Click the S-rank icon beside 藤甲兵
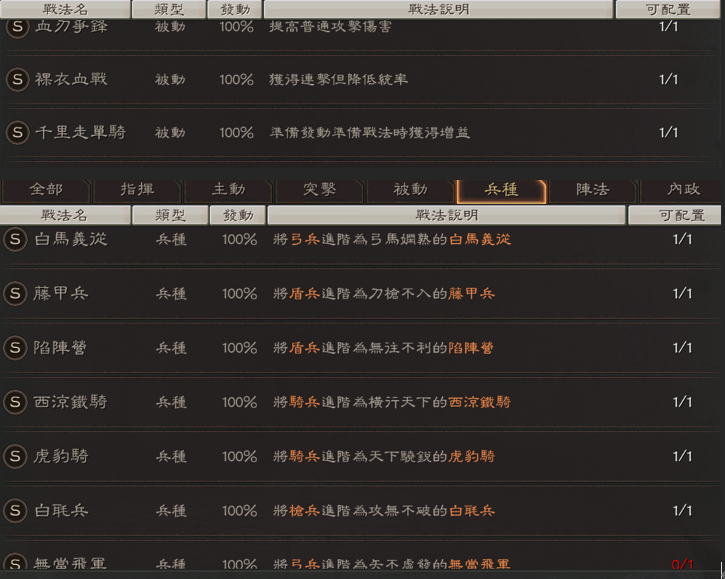The width and height of the screenshot is (725, 579). (x=16, y=293)
